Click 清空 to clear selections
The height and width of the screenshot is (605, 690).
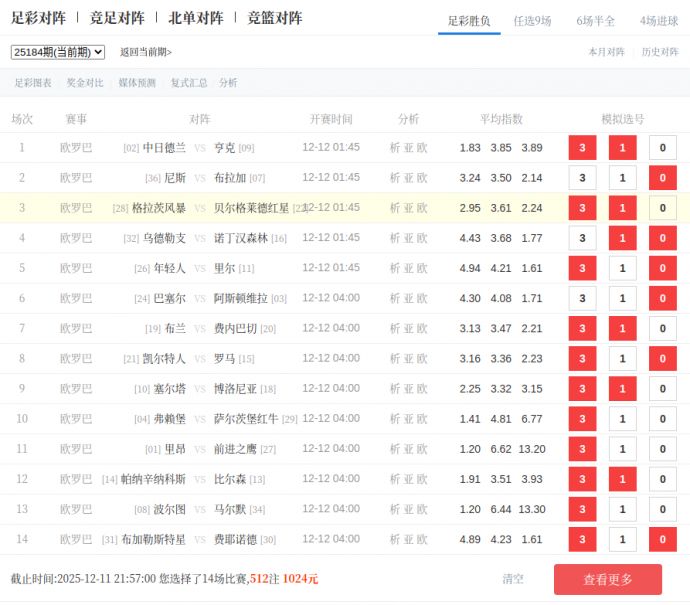point(513,579)
